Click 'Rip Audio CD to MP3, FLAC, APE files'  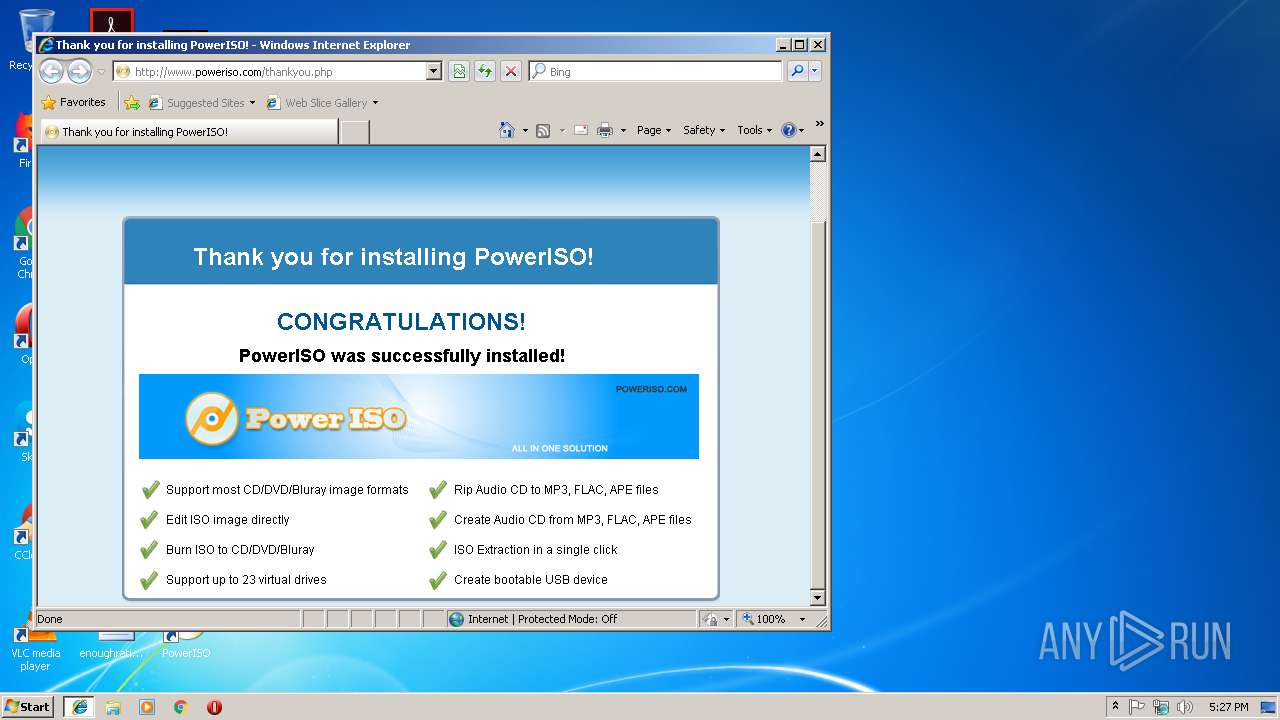(556, 490)
